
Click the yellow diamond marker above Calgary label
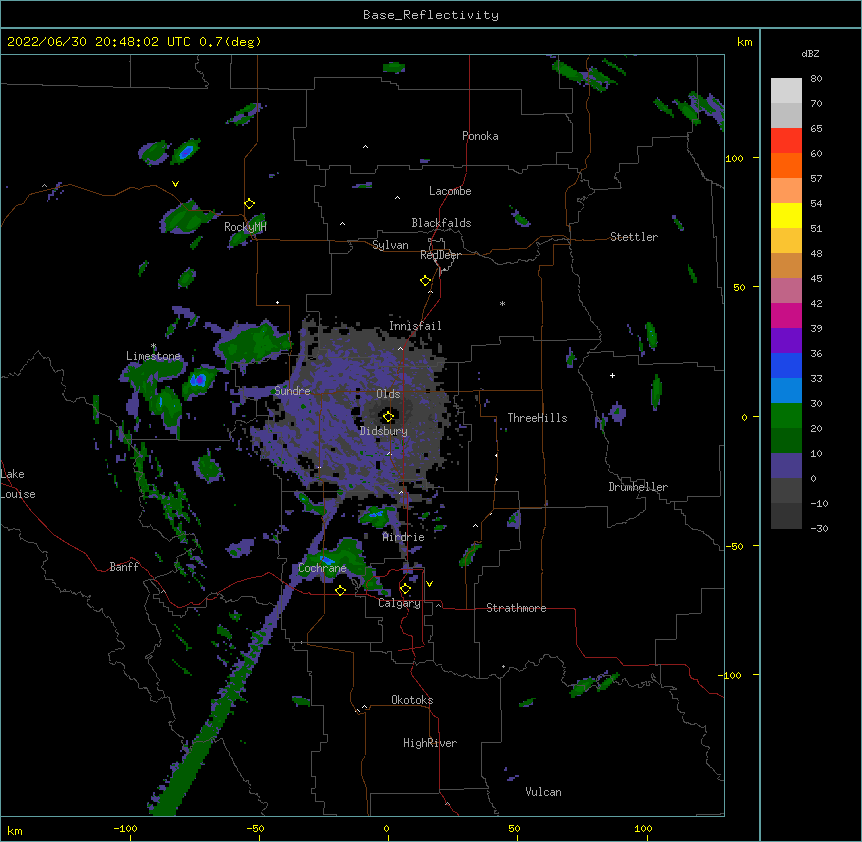click(405, 589)
